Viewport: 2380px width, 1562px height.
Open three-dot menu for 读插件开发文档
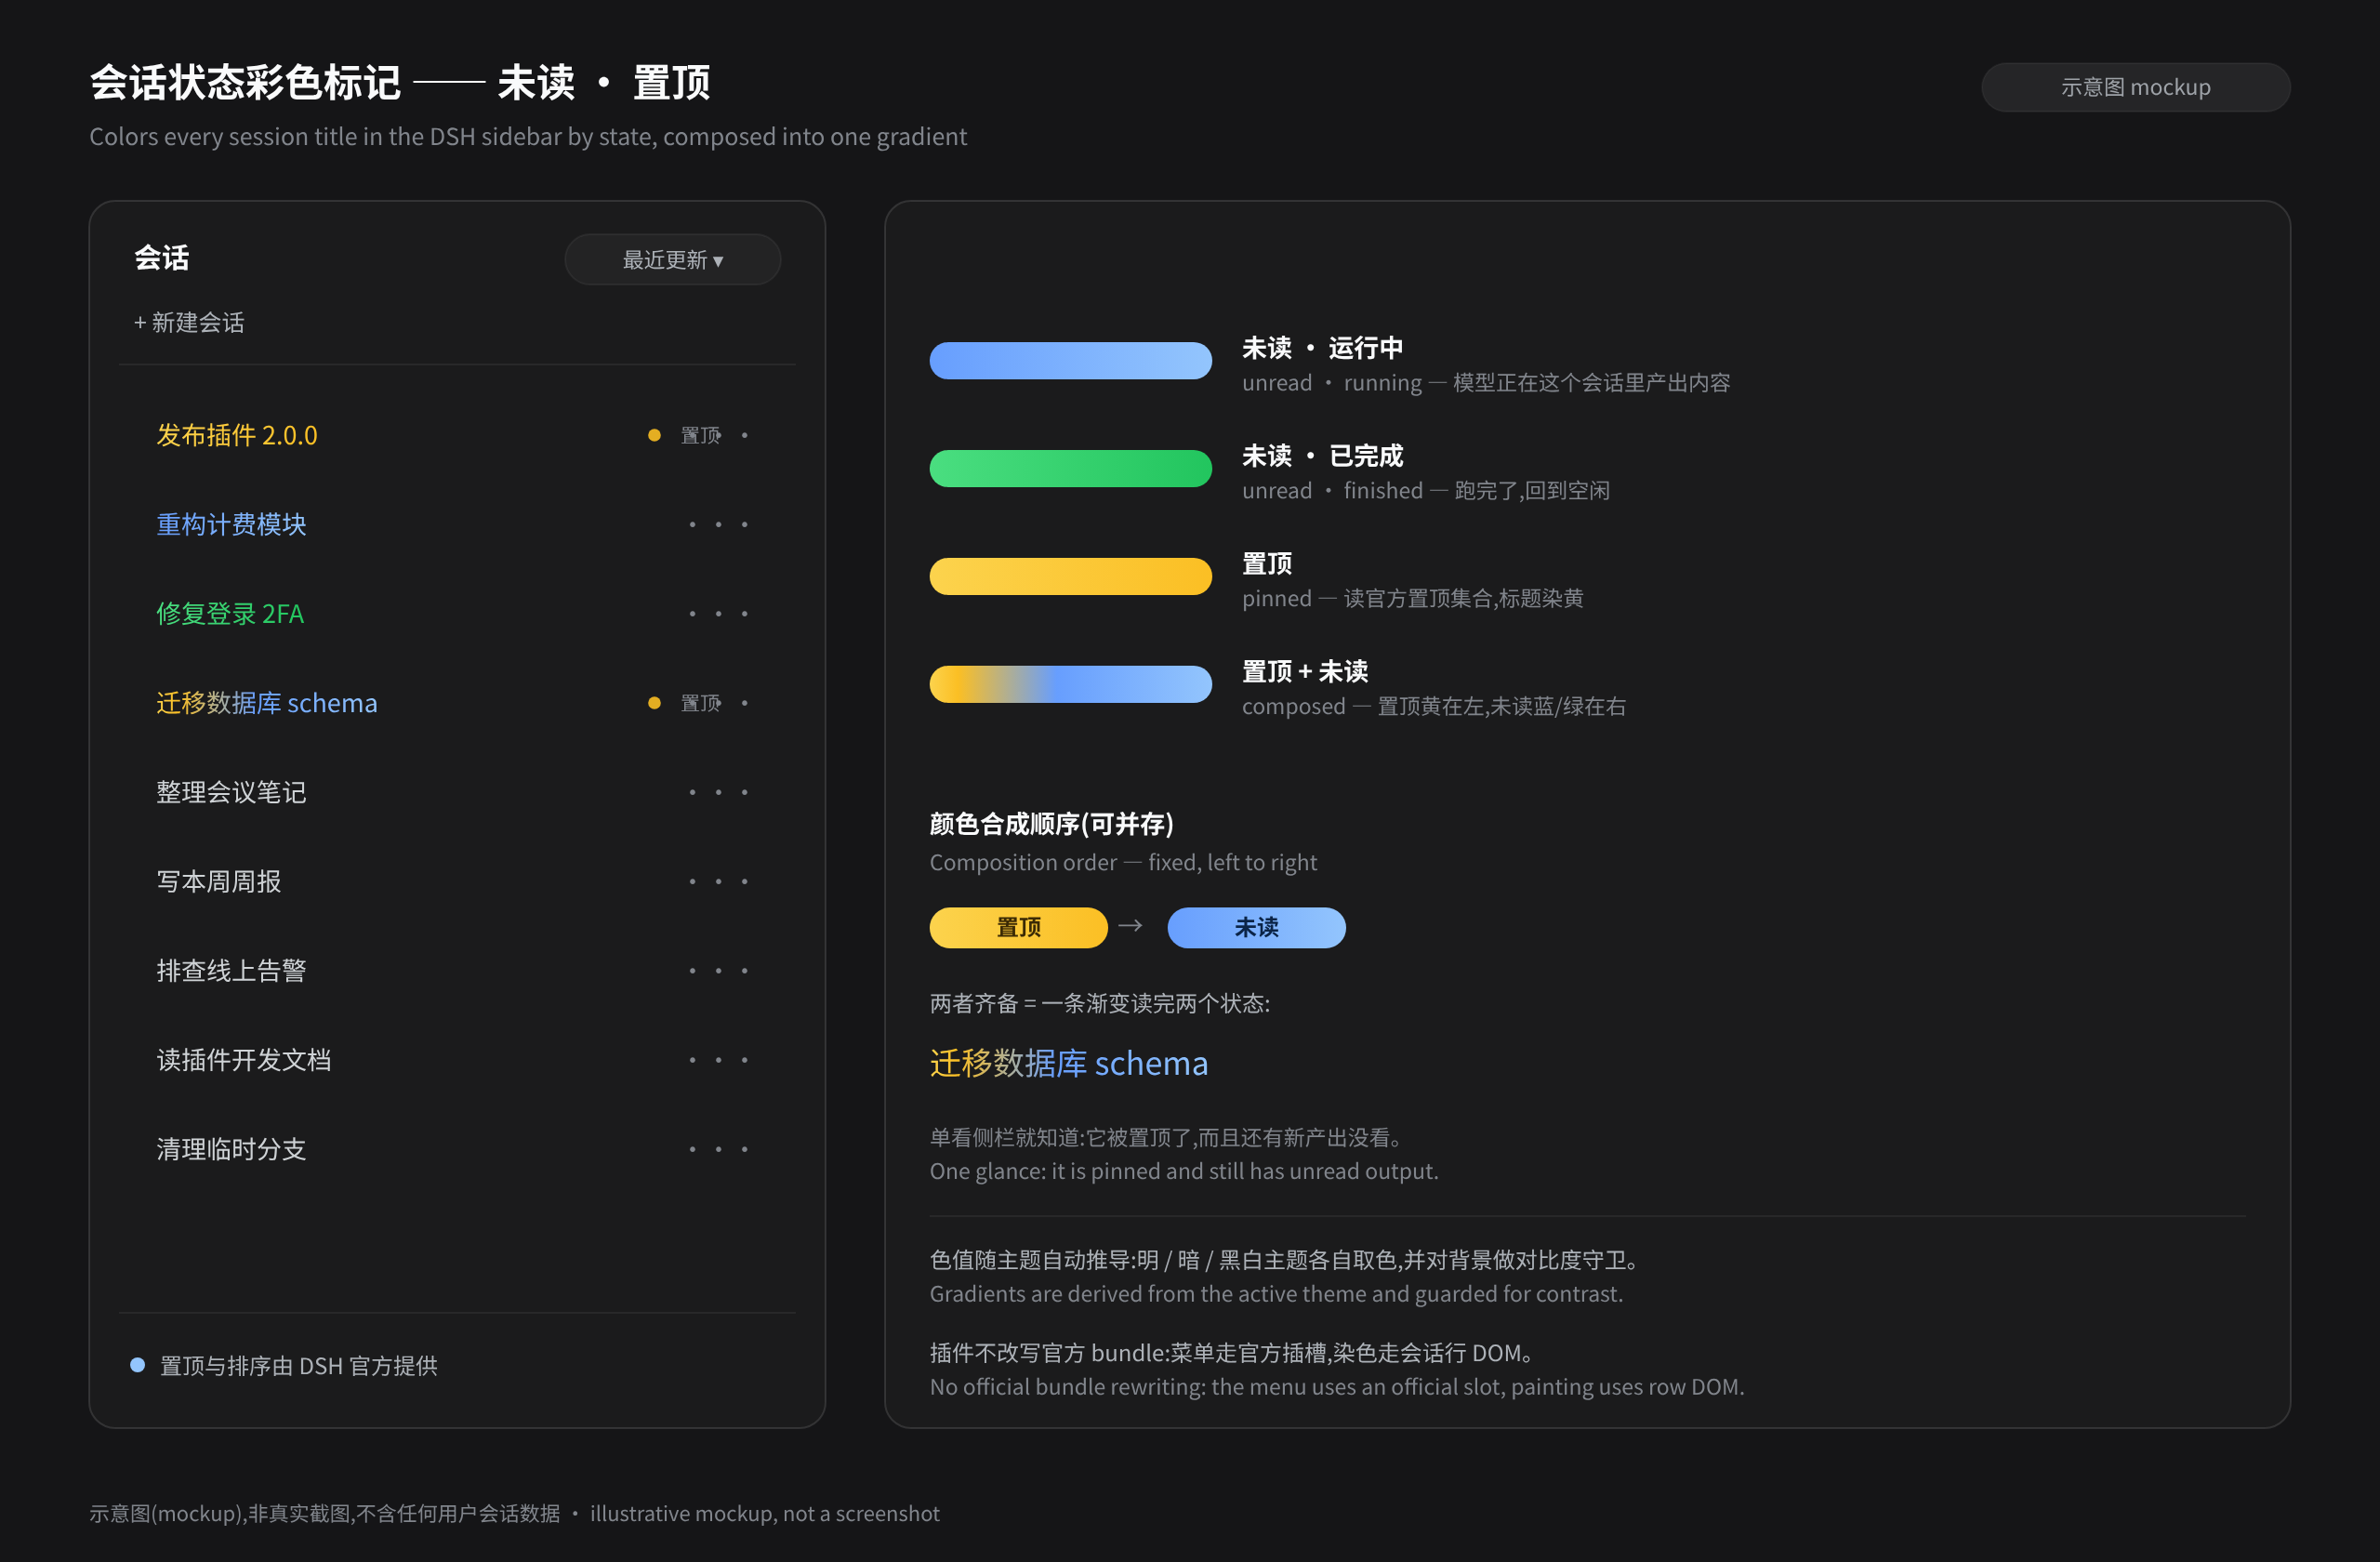coord(718,1059)
